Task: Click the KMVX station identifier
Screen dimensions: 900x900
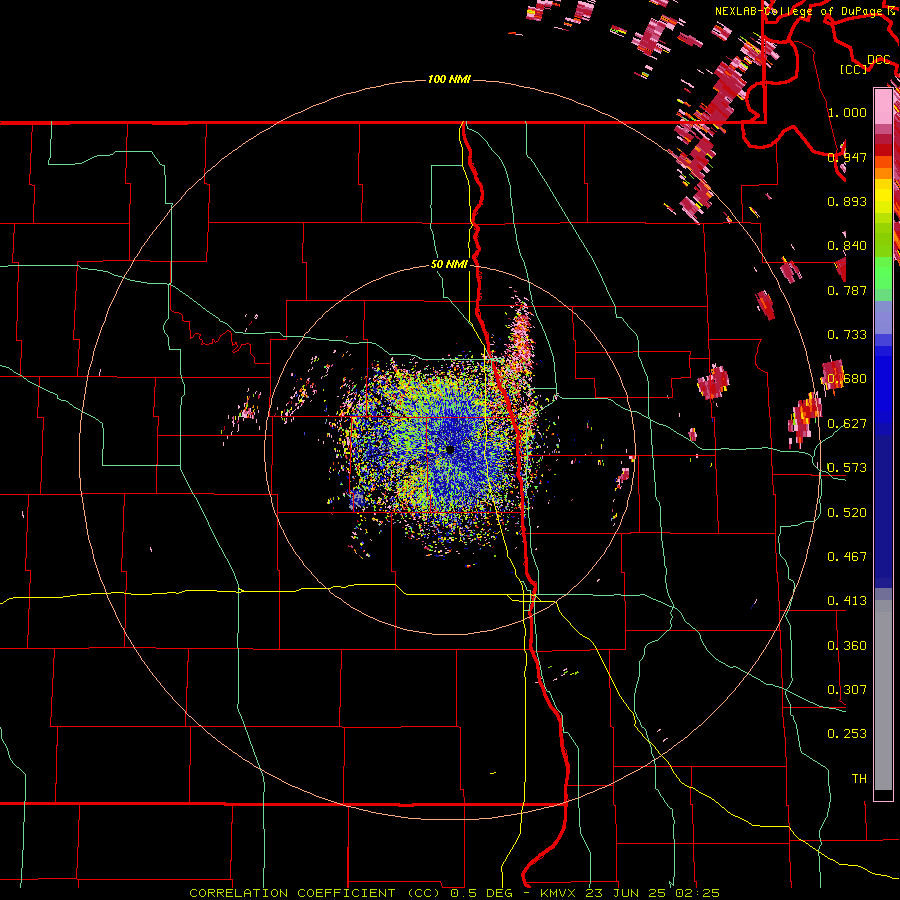Action: click(x=559, y=893)
